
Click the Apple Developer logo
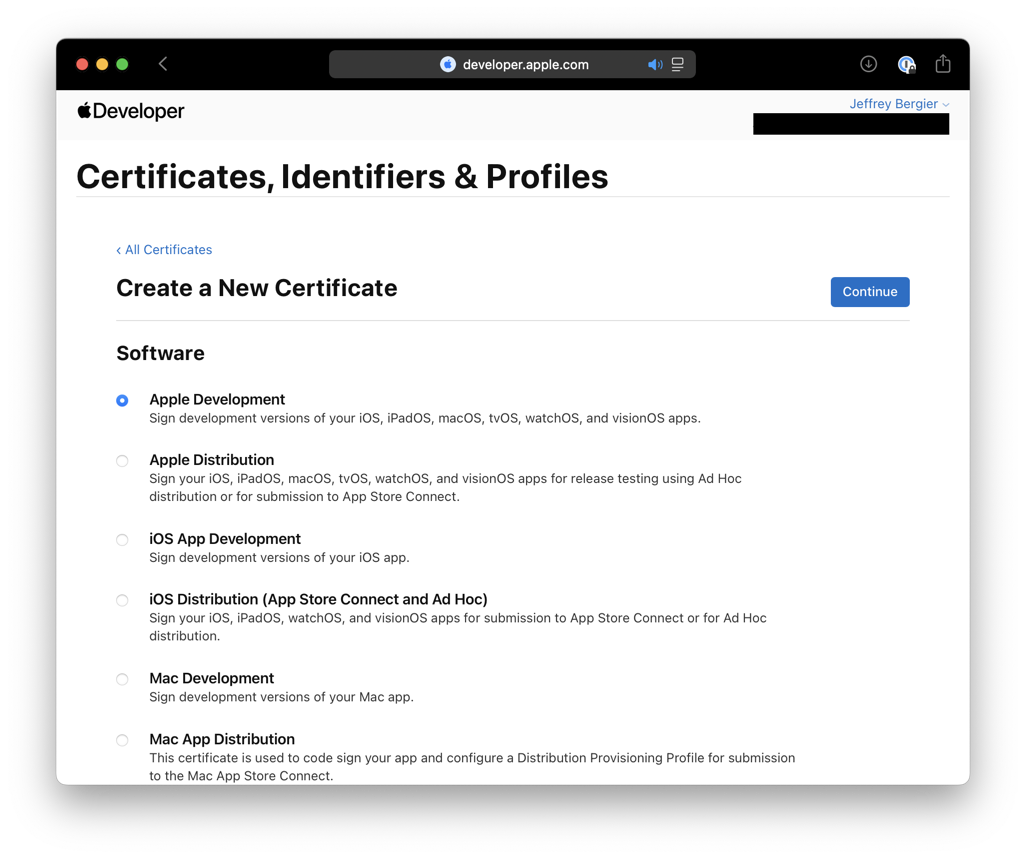click(x=131, y=111)
